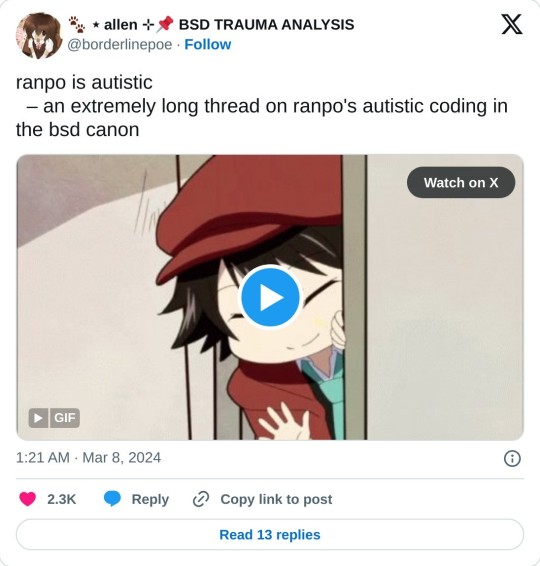Click the GIF label badge
Viewport: 540px width, 566px height.
pos(65,418)
